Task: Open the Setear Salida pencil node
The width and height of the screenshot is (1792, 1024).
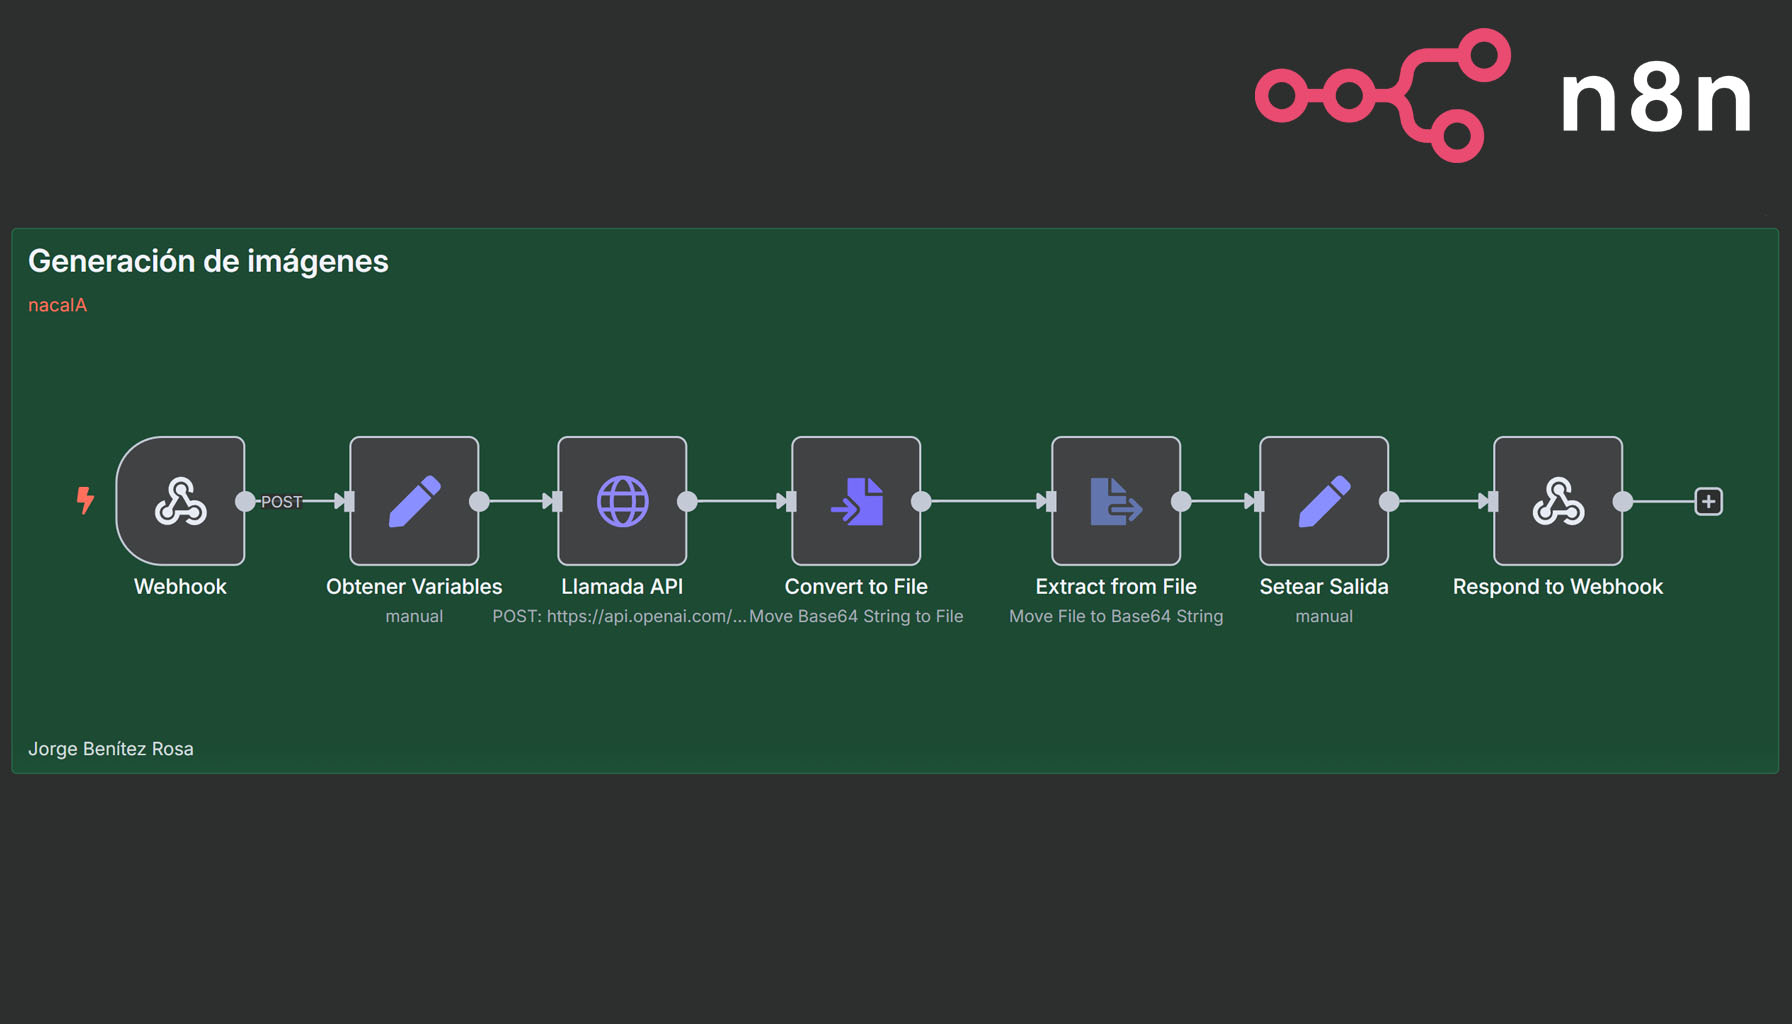Action: (1324, 501)
